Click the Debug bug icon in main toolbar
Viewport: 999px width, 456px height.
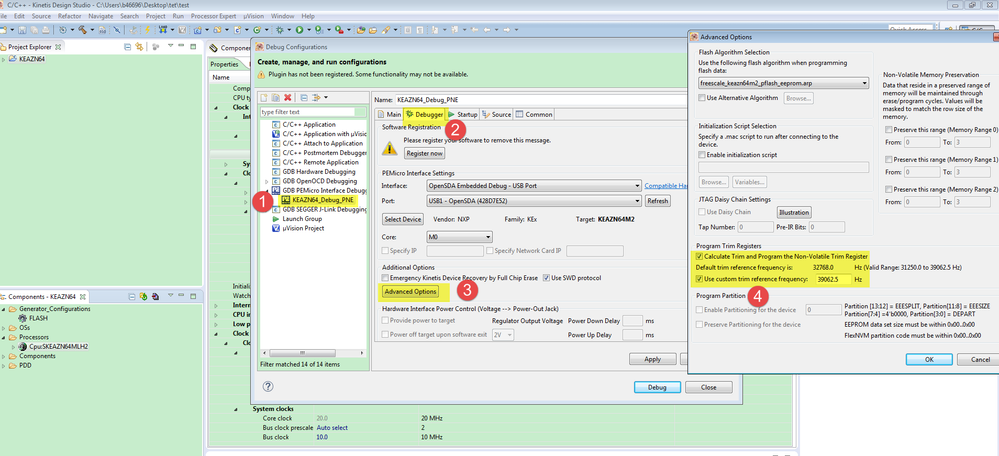pyautogui.click(x=279, y=30)
